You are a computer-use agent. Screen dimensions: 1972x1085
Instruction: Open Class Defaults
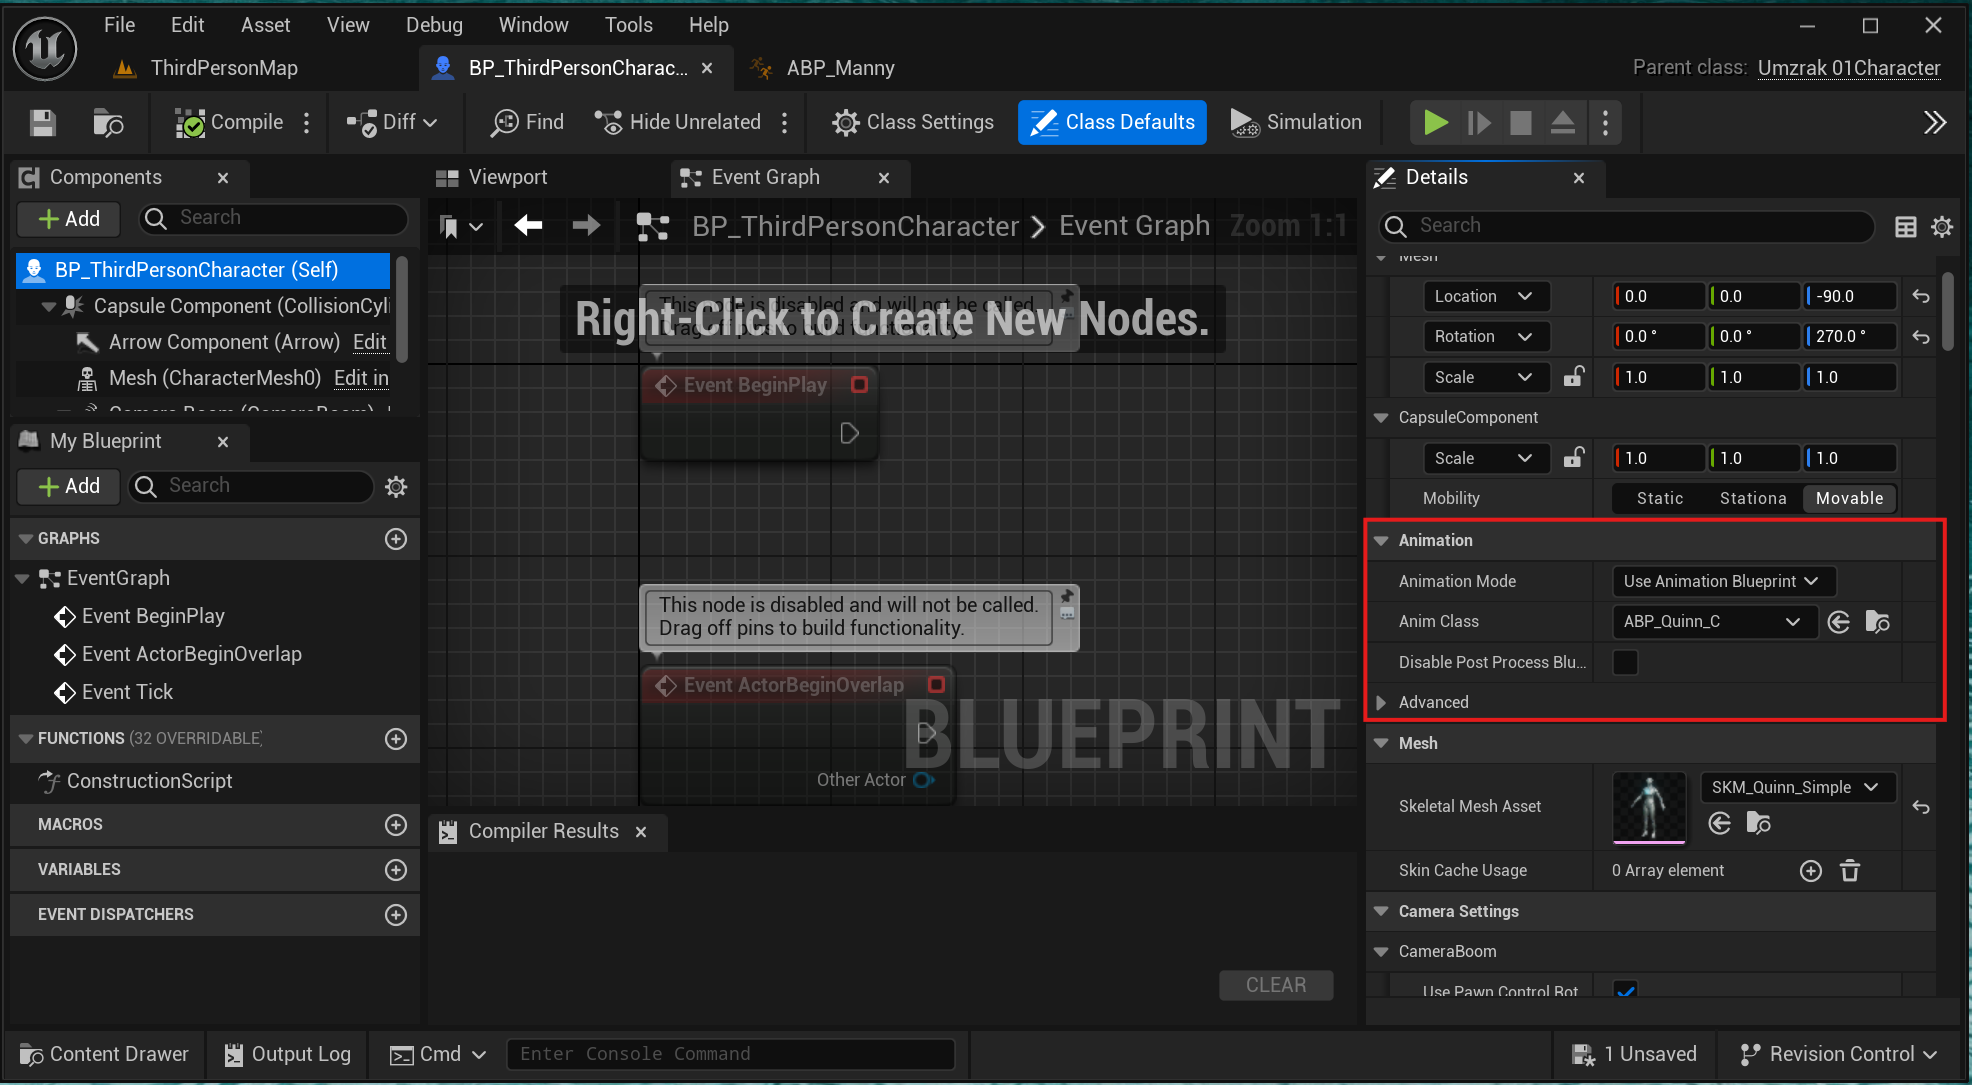1112,122
